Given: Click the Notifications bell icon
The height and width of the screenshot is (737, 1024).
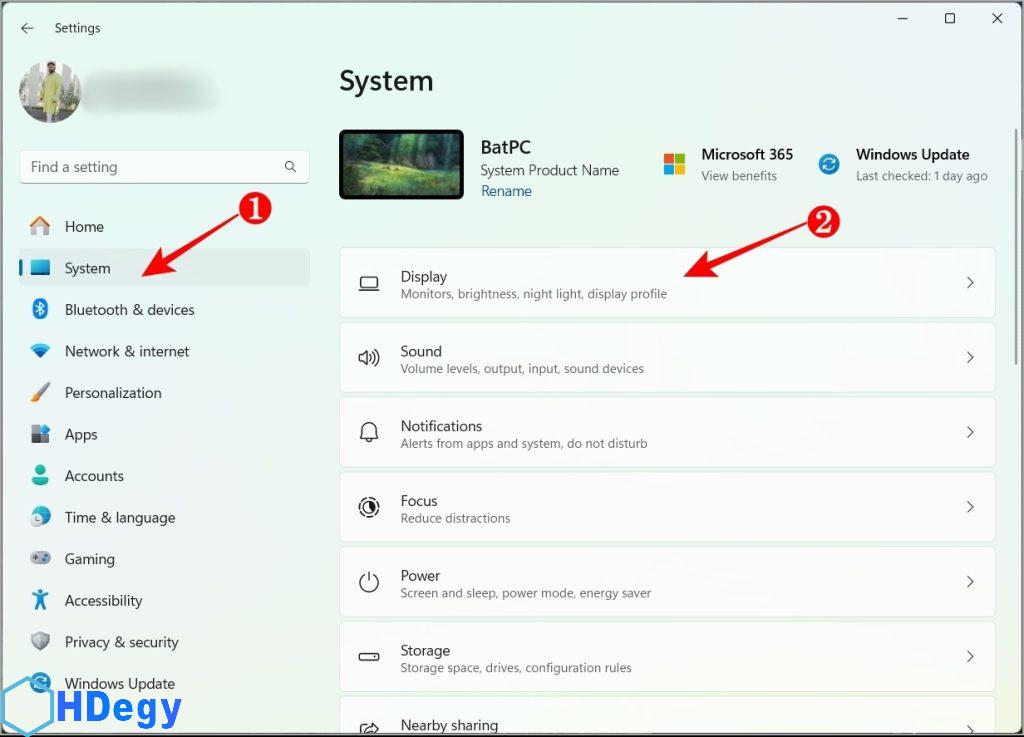Looking at the screenshot, I should click(369, 433).
